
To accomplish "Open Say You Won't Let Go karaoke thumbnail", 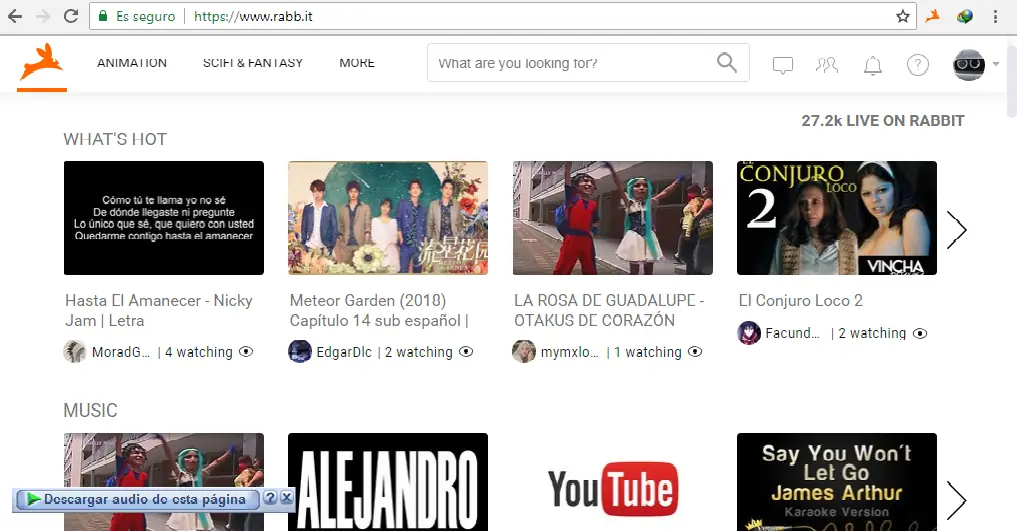I will (837, 482).
